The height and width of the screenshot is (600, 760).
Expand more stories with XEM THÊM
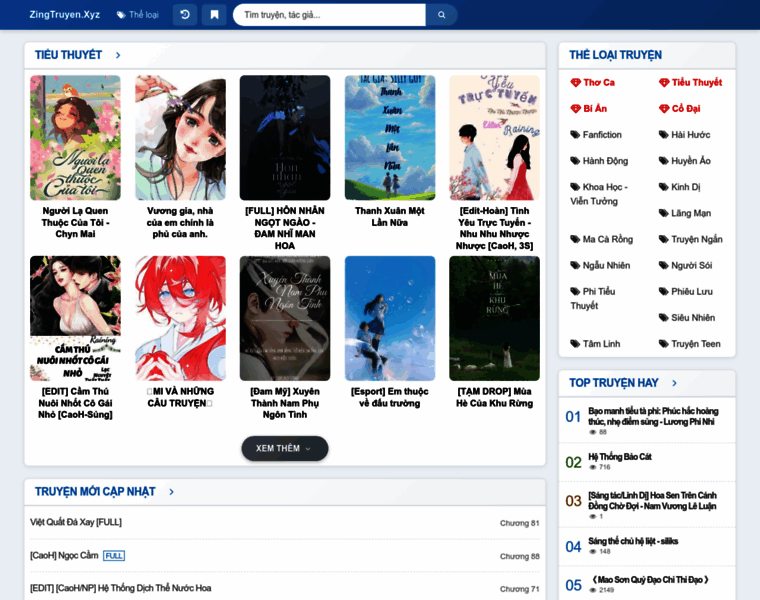click(x=285, y=448)
